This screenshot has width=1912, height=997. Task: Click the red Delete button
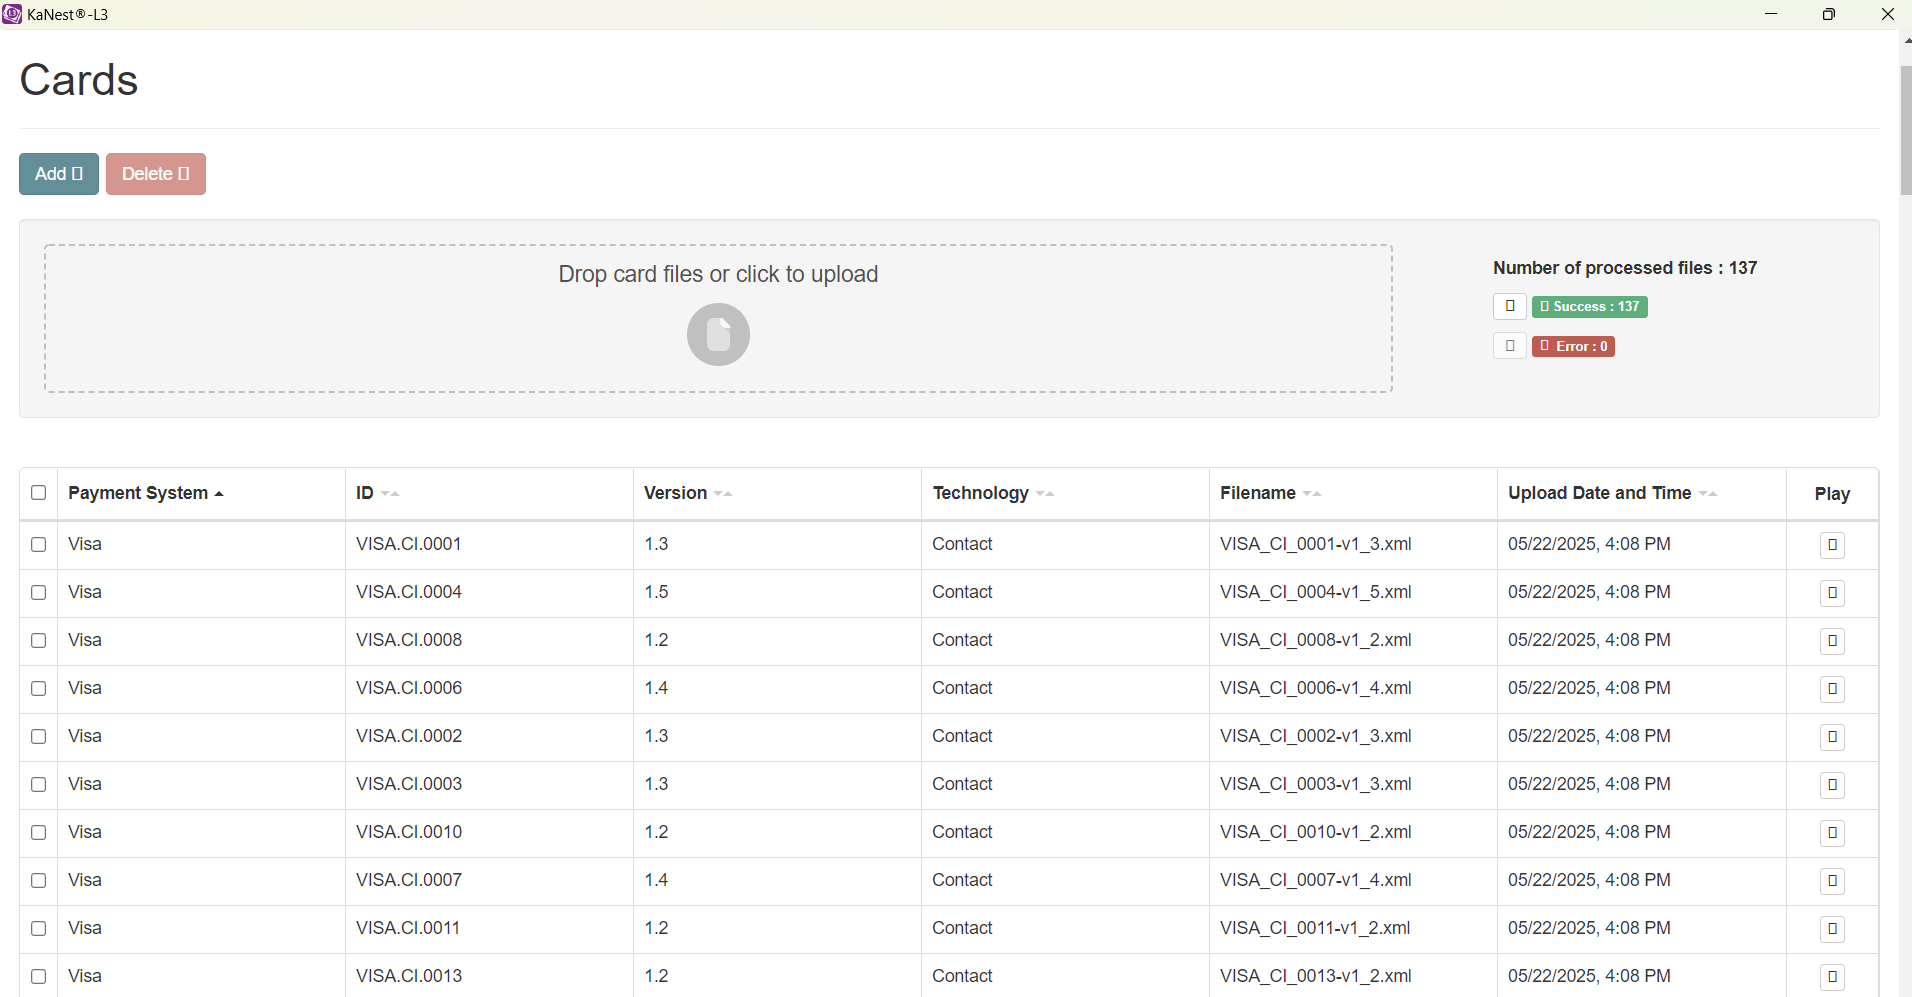pos(156,174)
